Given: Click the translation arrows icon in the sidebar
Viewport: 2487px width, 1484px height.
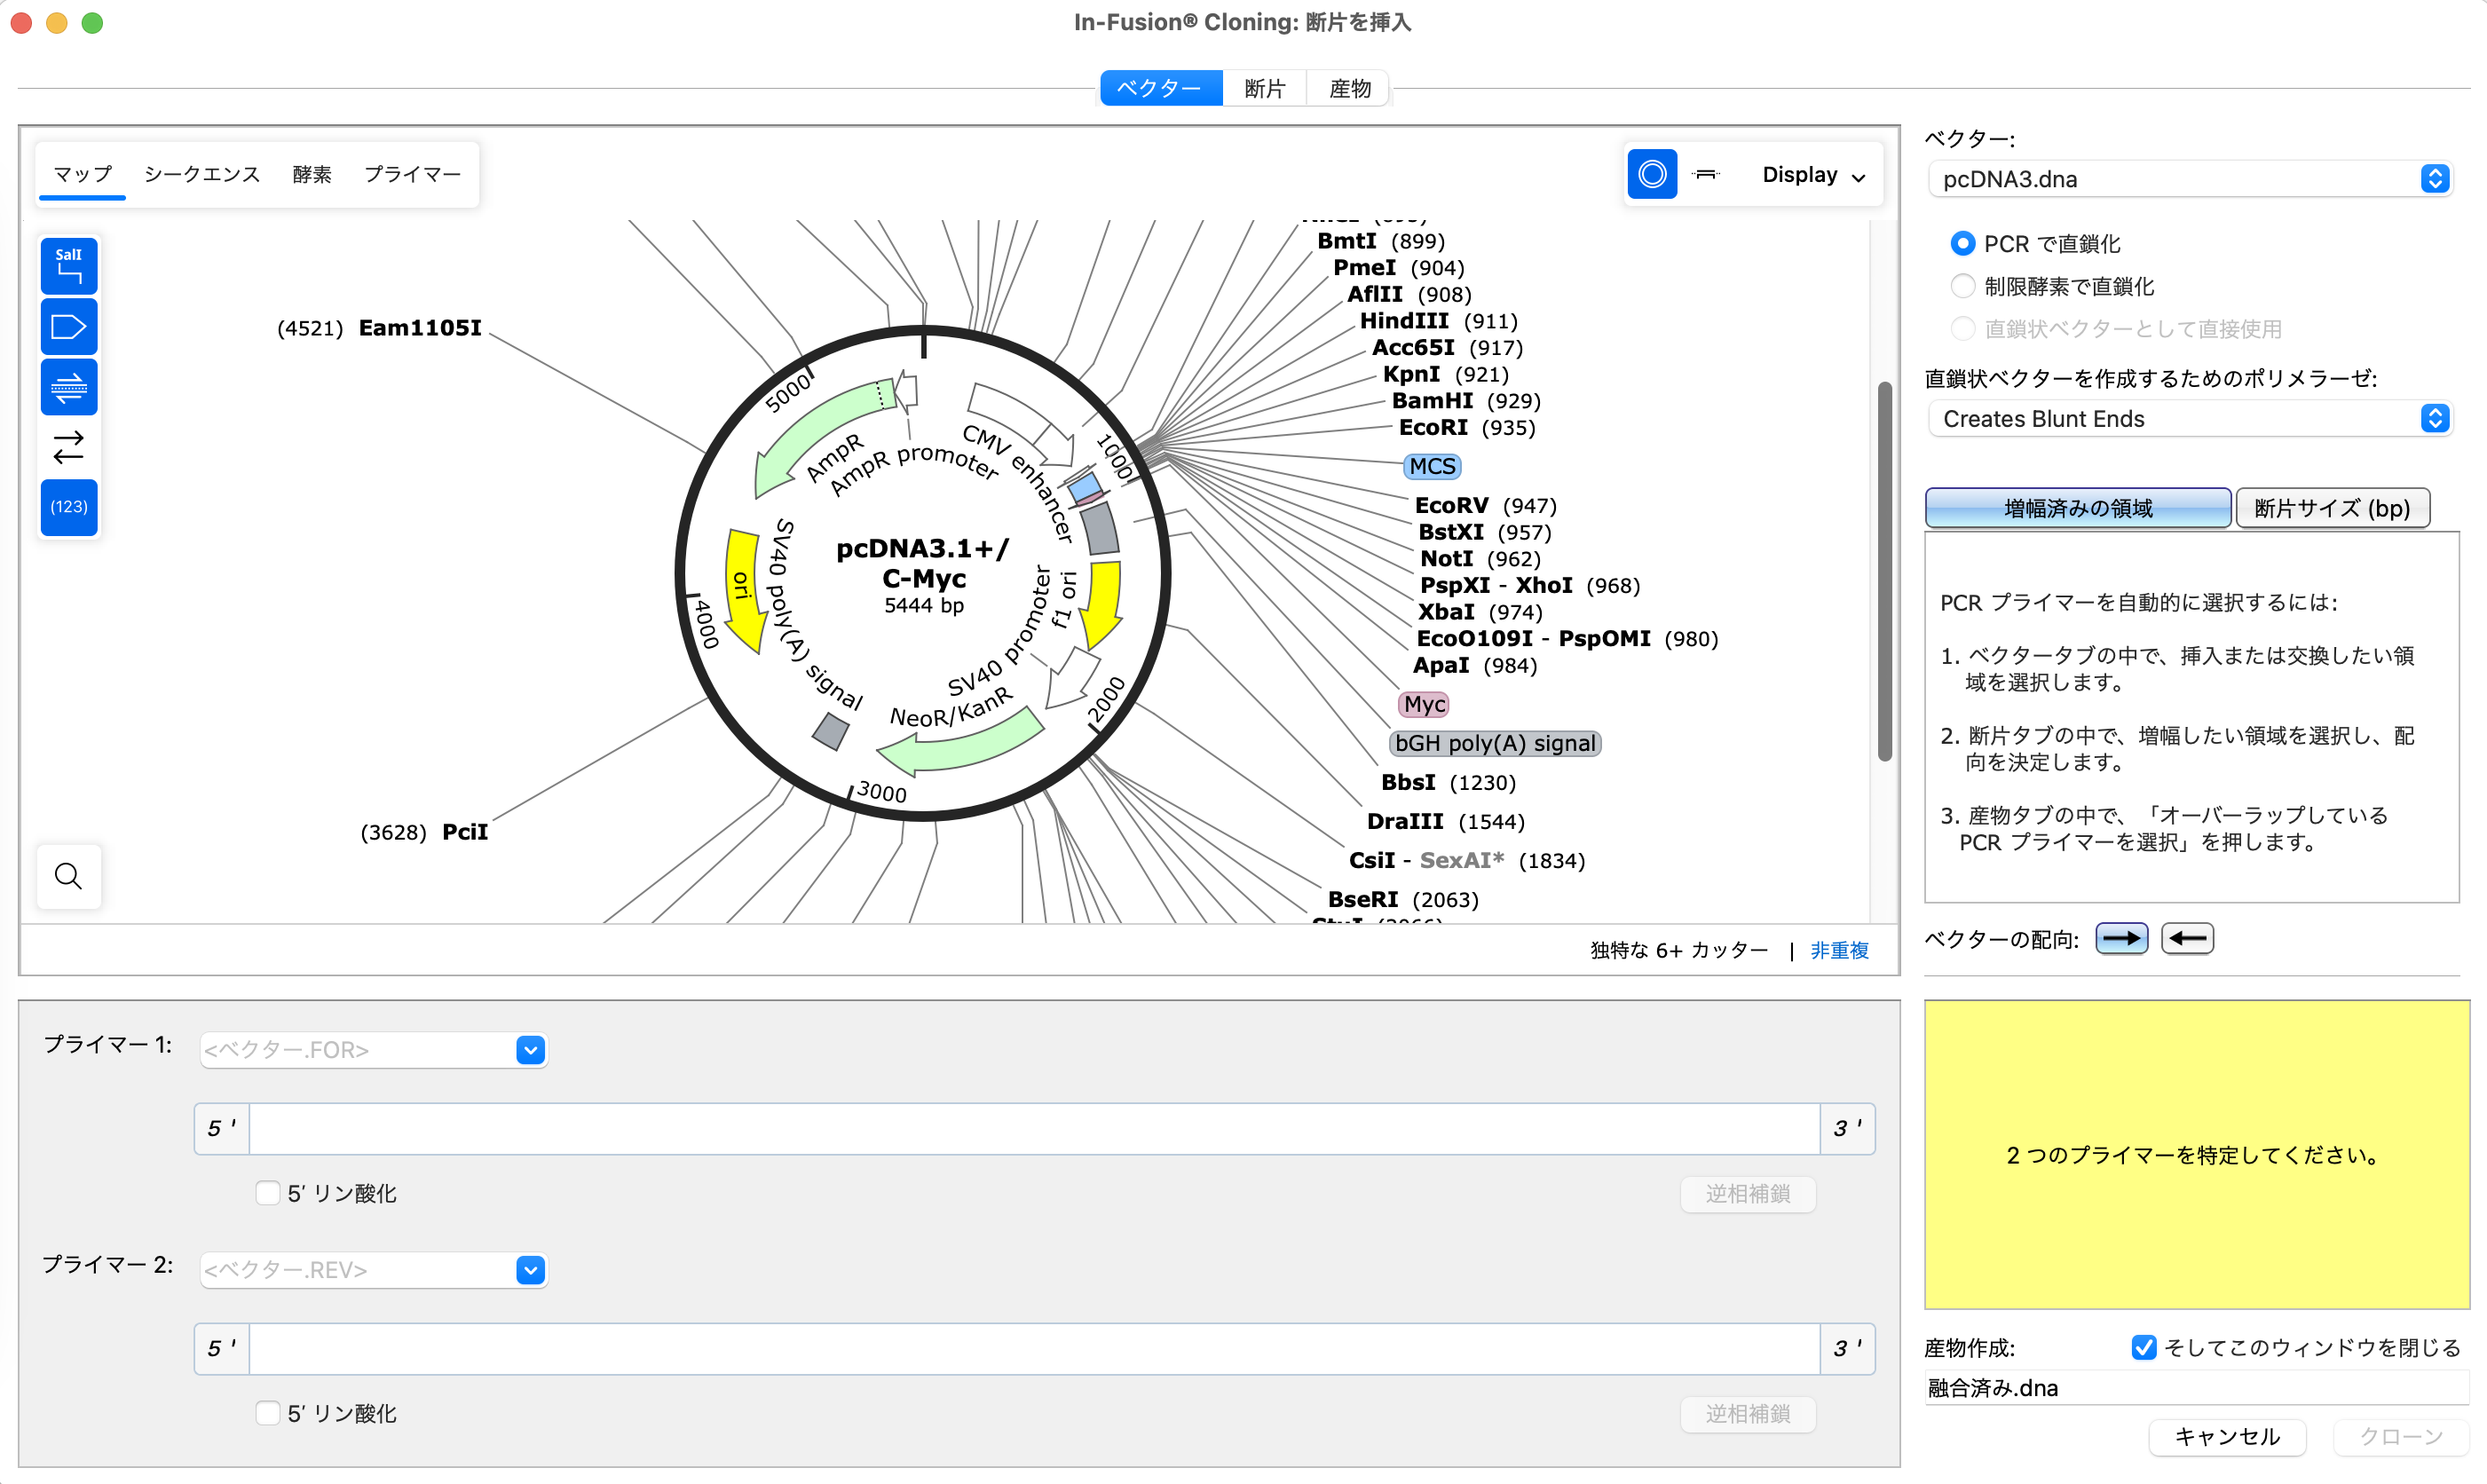Looking at the screenshot, I should (x=68, y=448).
